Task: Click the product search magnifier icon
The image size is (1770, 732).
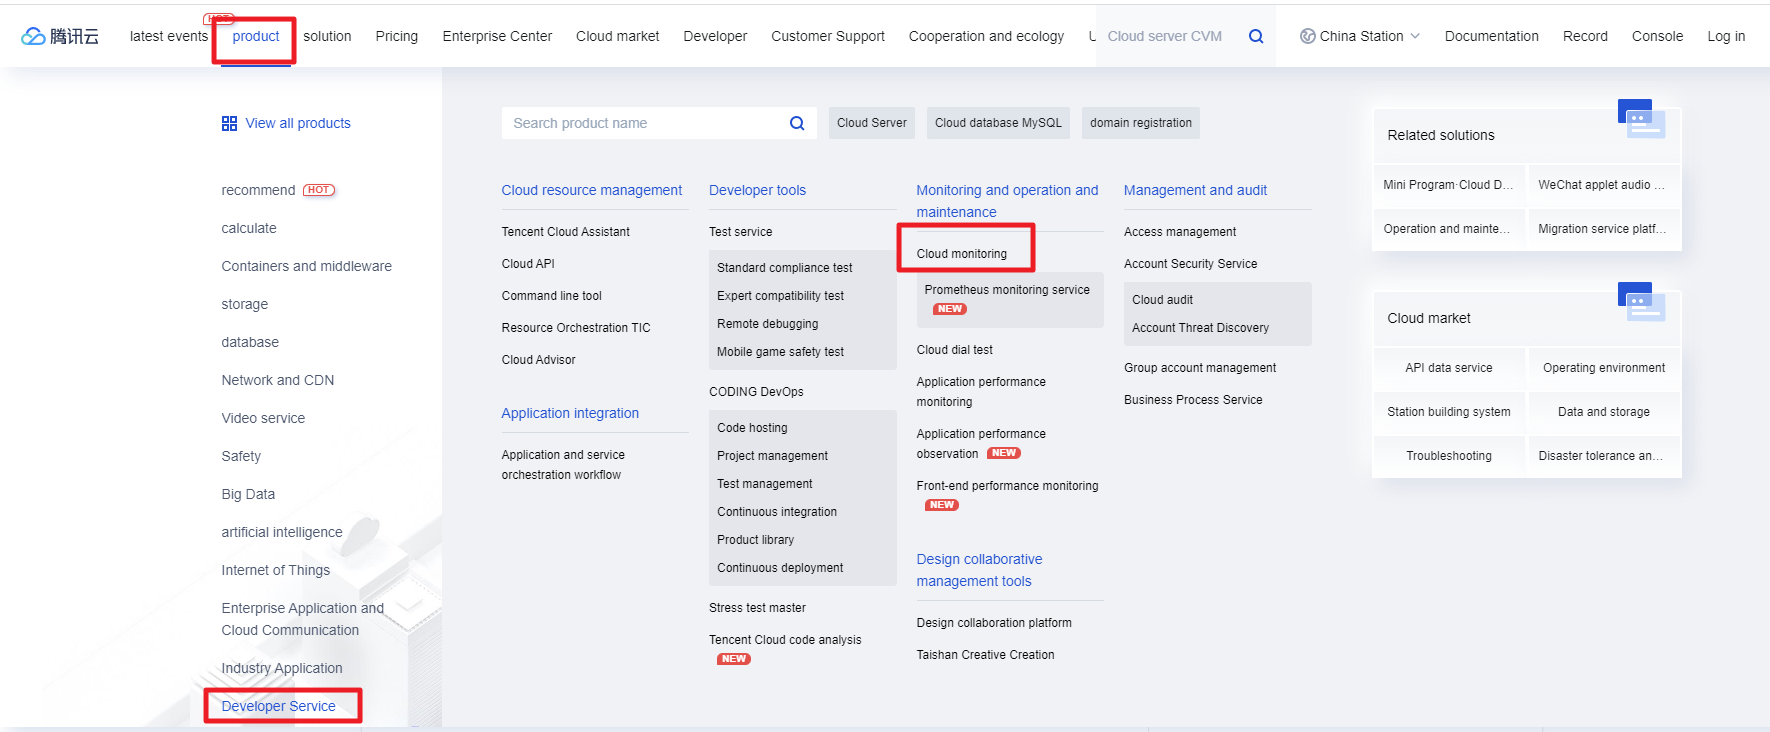Action: (797, 123)
